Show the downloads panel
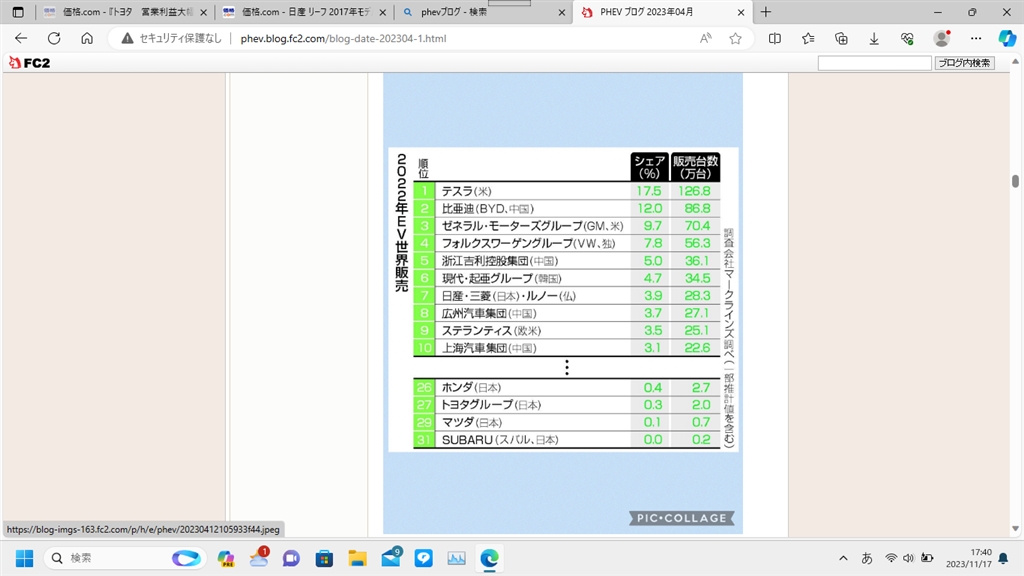The image size is (1024, 576). [874, 39]
